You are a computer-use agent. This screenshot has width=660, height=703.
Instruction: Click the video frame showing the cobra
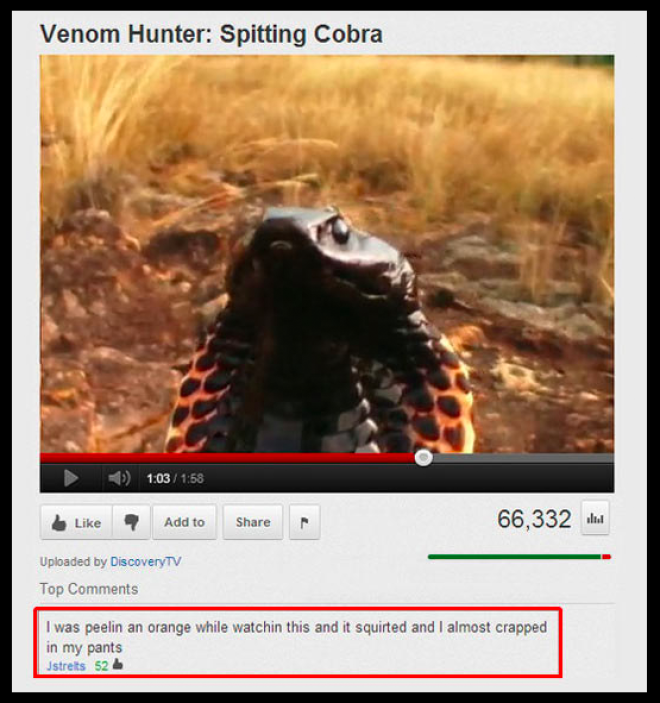(x=327, y=254)
